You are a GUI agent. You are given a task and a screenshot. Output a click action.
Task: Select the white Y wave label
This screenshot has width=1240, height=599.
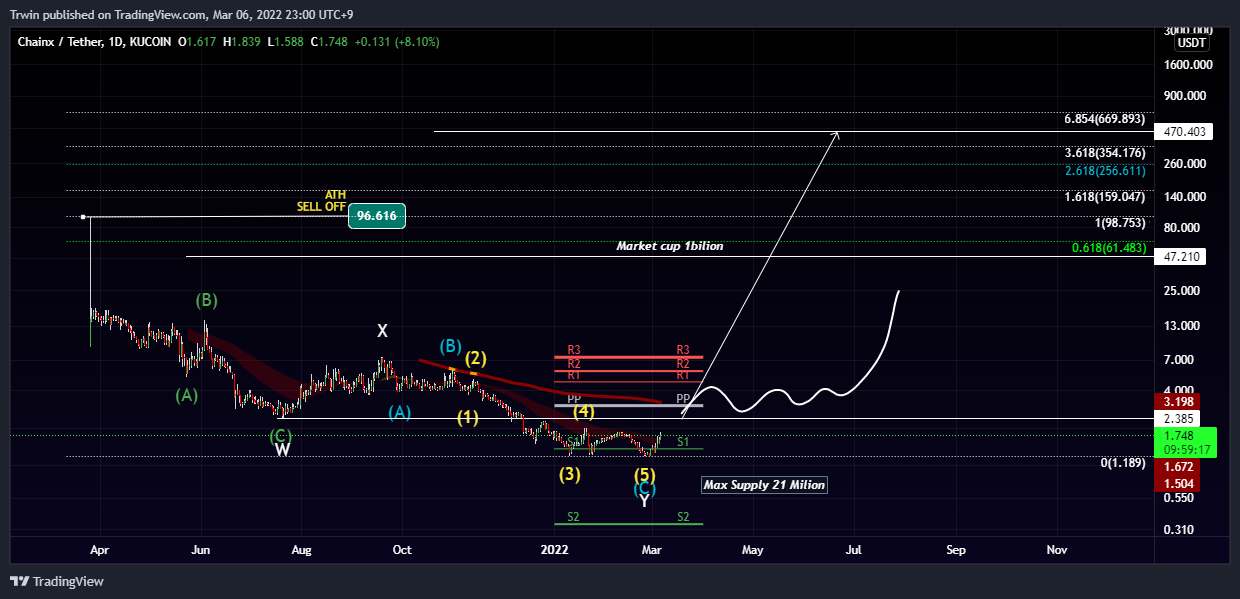point(645,501)
